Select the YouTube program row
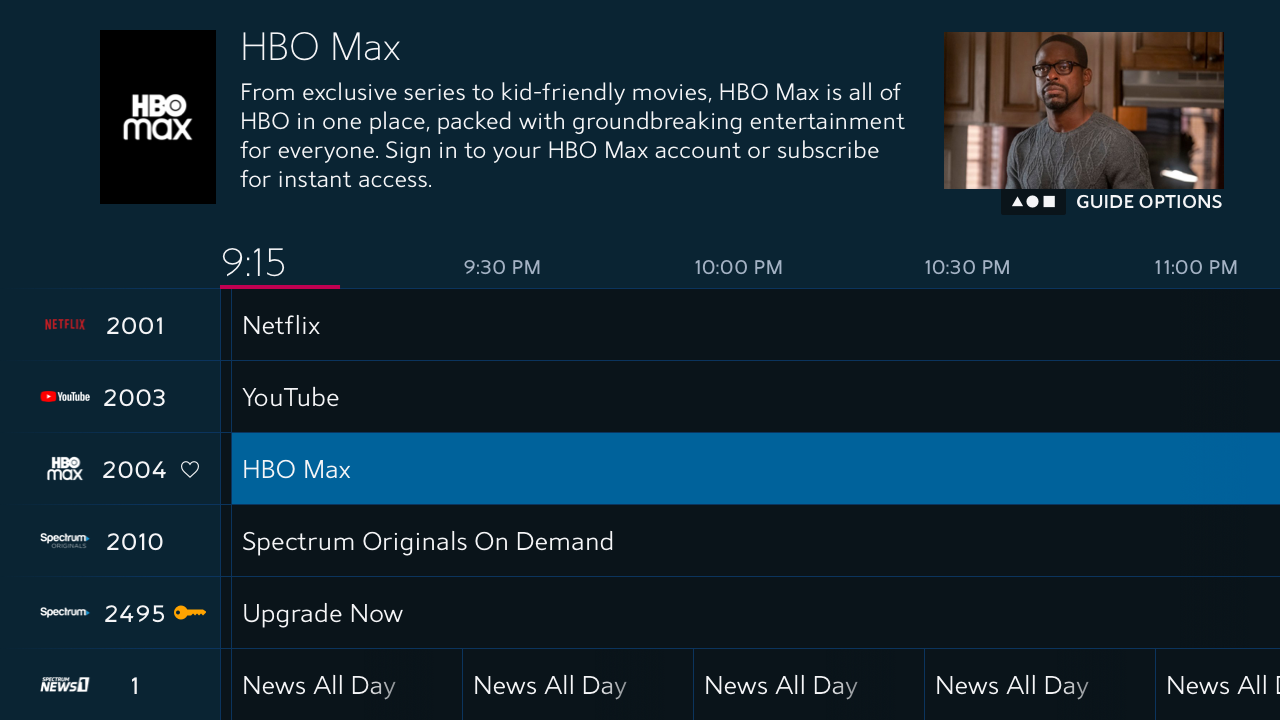The width and height of the screenshot is (1280, 720). point(755,397)
